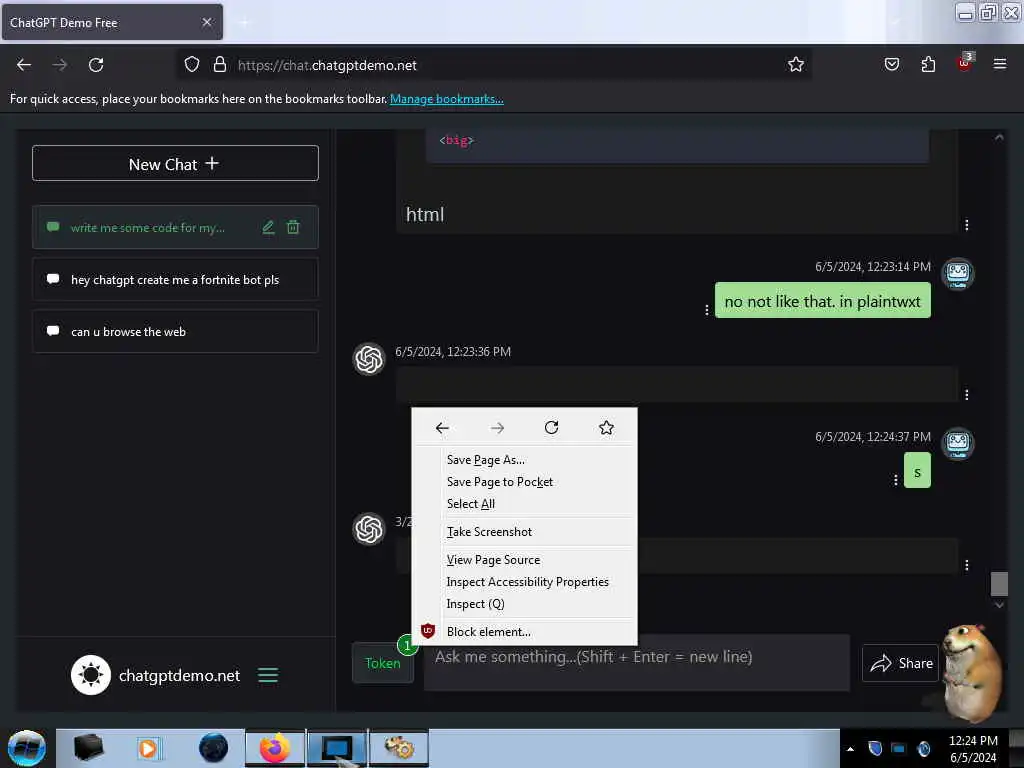Click the site padlock security icon
This screenshot has height=768, width=1024.
(220, 65)
